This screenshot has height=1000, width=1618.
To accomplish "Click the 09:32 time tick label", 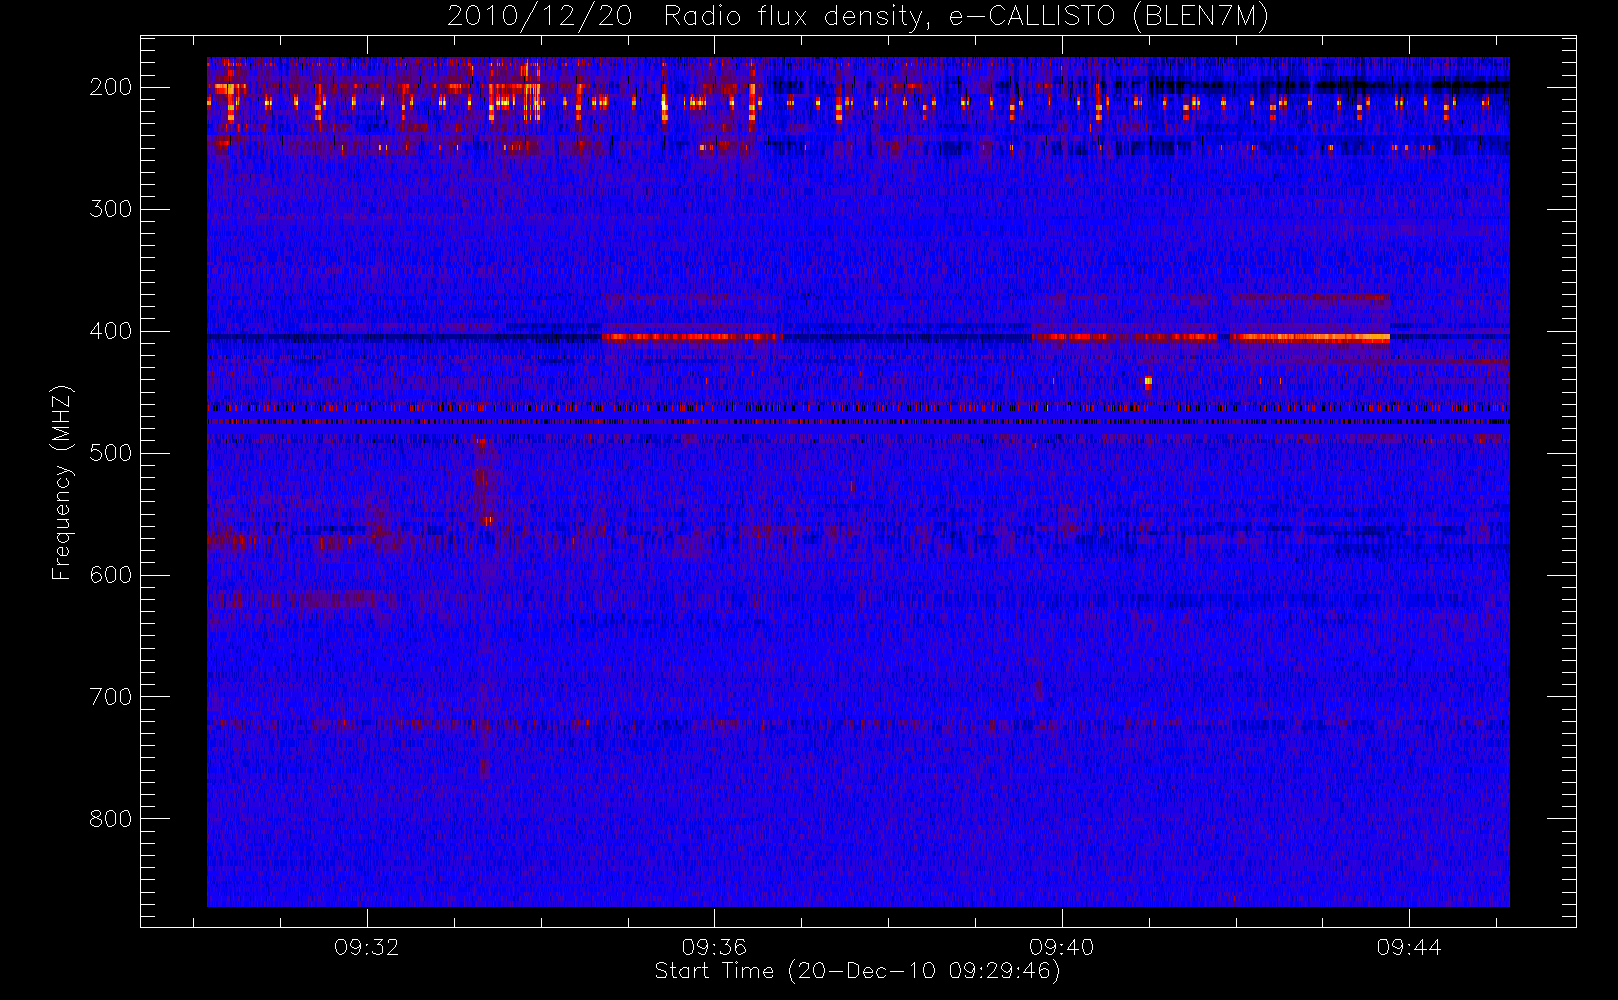I will click(x=367, y=947).
